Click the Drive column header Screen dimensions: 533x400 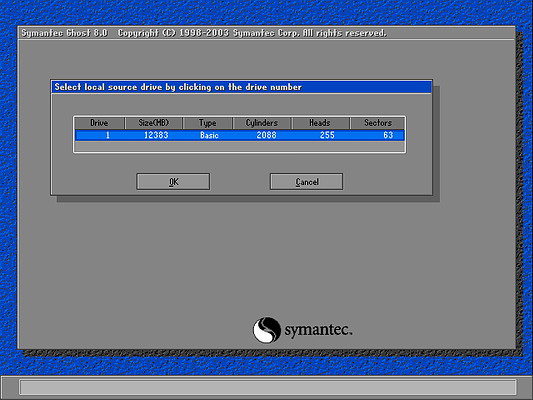[99, 123]
